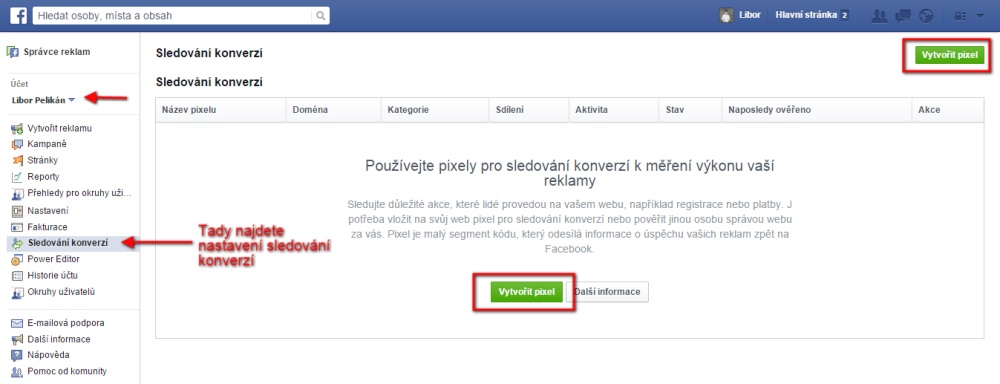Screen dimensions: 1000x384
Task: Click the Sledování konverzí icon
Action: point(17,243)
